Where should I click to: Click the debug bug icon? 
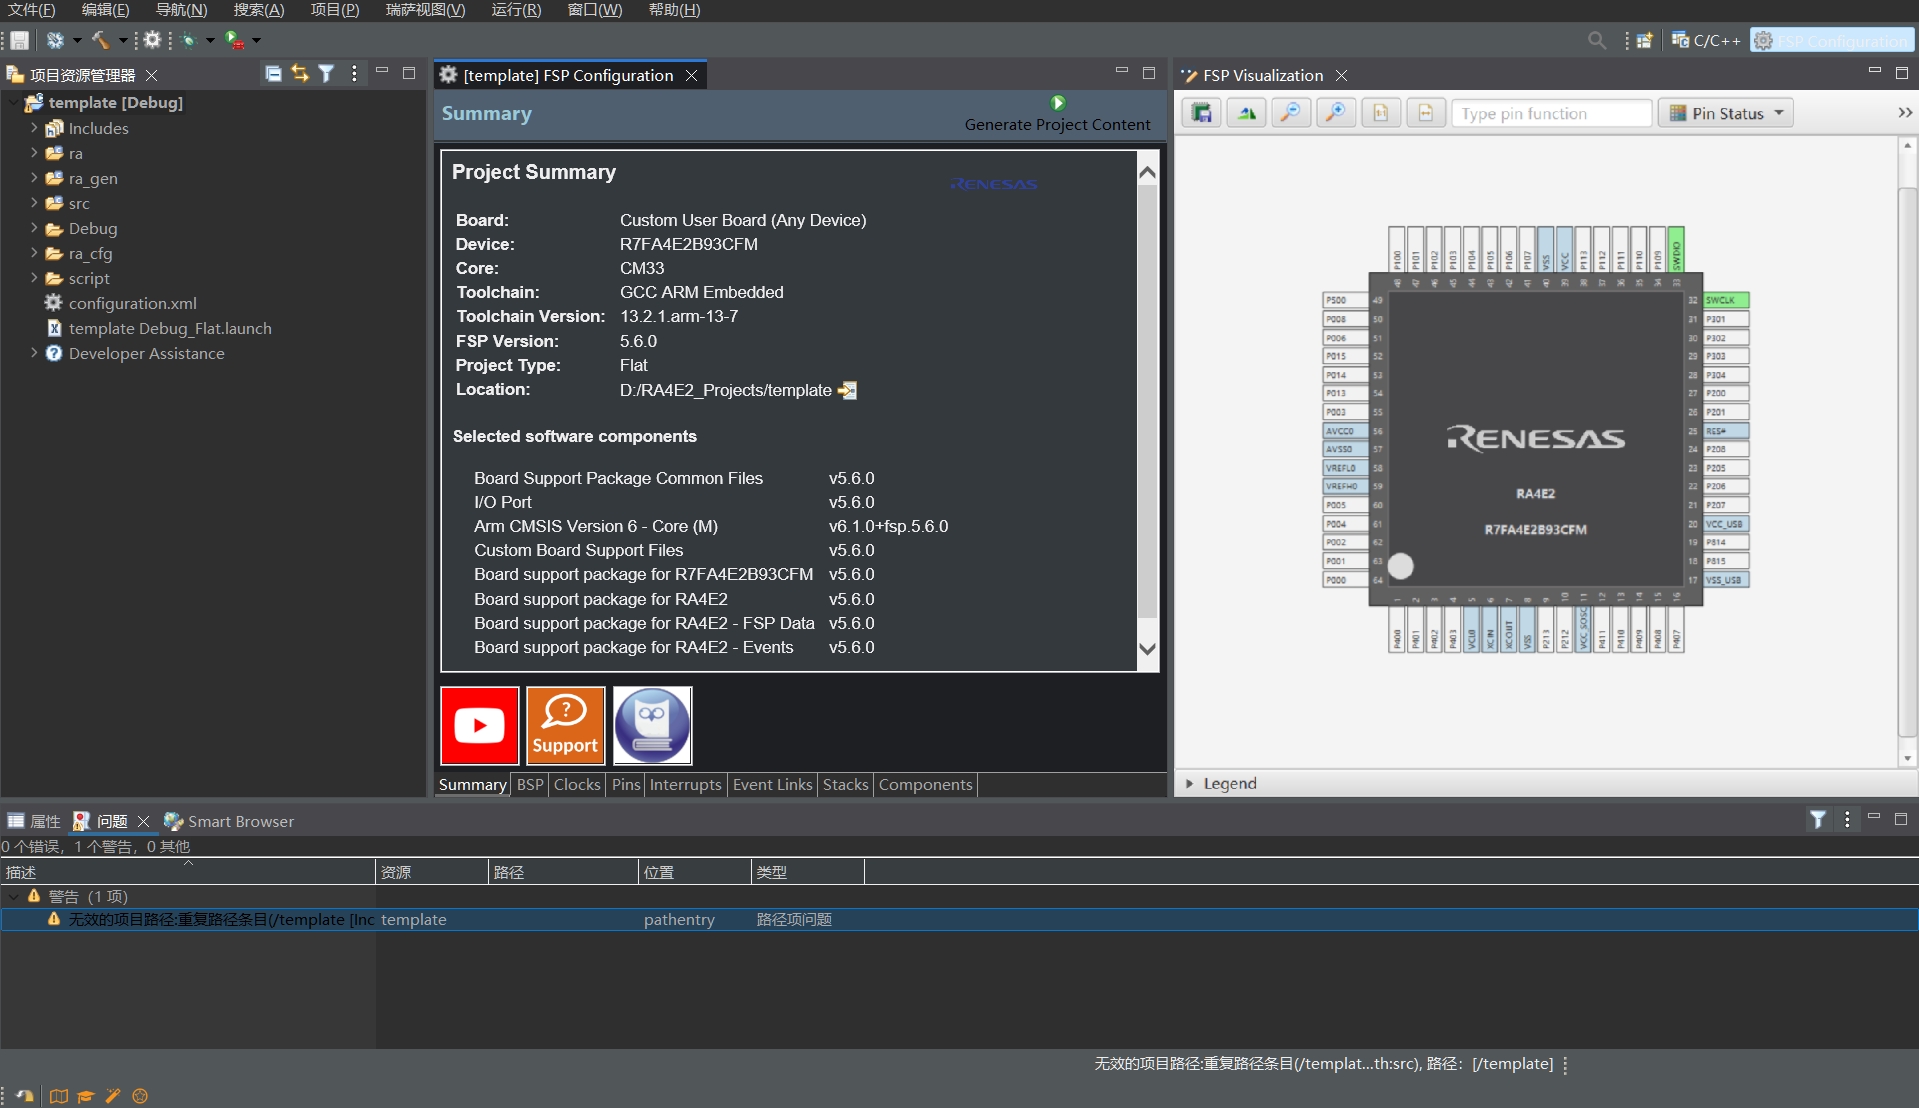[x=188, y=40]
